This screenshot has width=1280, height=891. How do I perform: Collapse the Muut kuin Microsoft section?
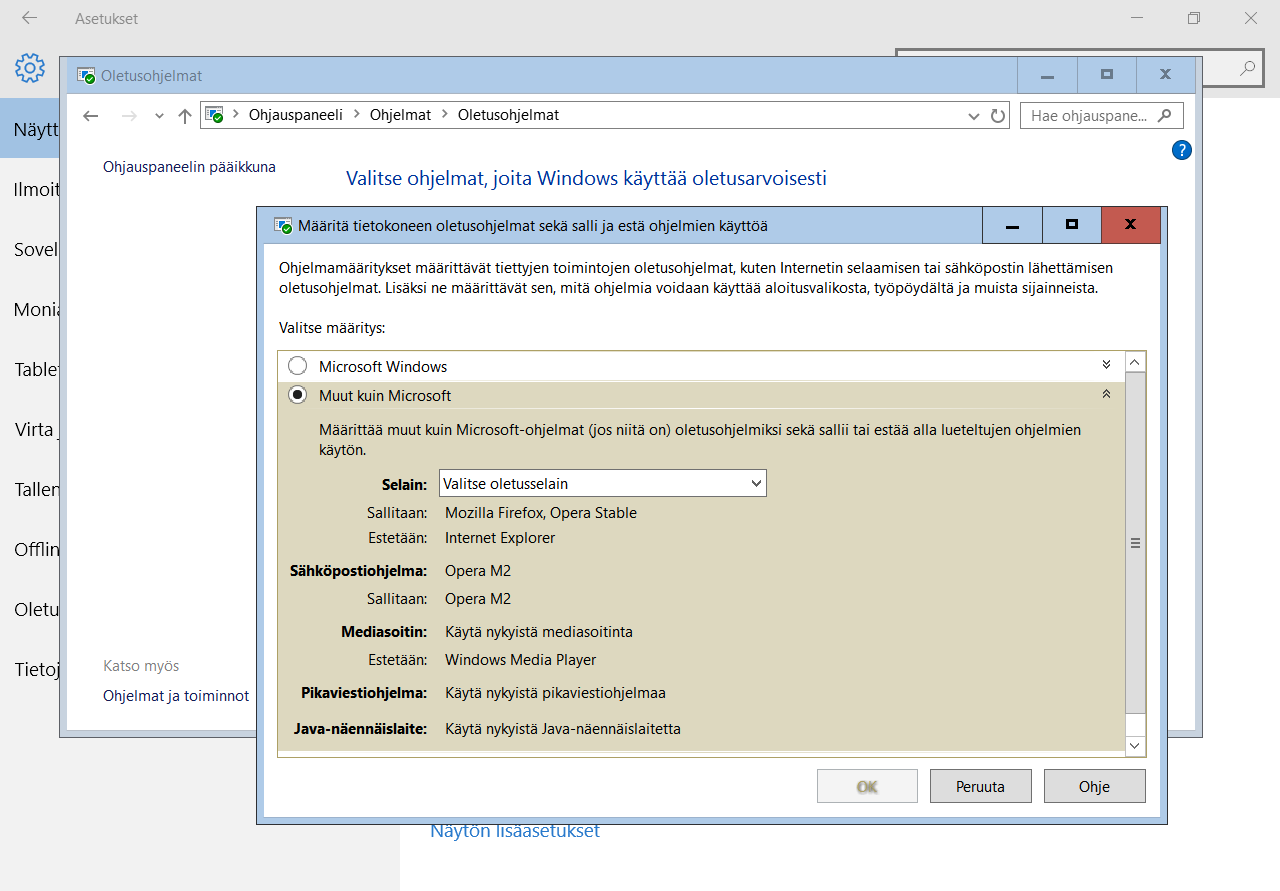[1106, 394]
